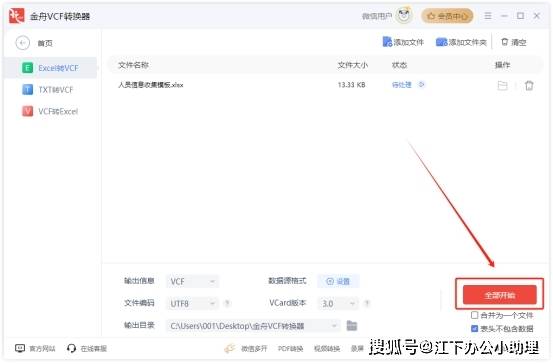553x364 pixels.
Task: Open the 视频转换 link in bottom bar
Action: [327, 349]
